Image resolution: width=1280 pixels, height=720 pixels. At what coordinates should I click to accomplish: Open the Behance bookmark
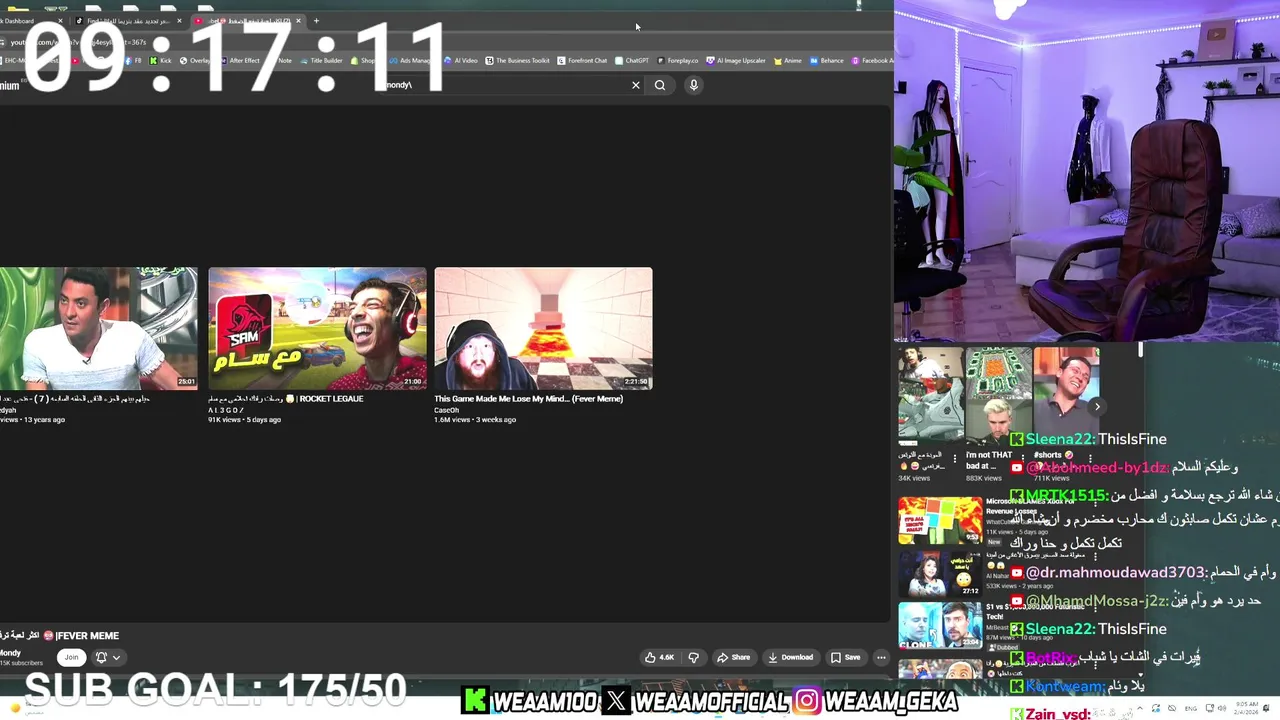click(x=827, y=60)
